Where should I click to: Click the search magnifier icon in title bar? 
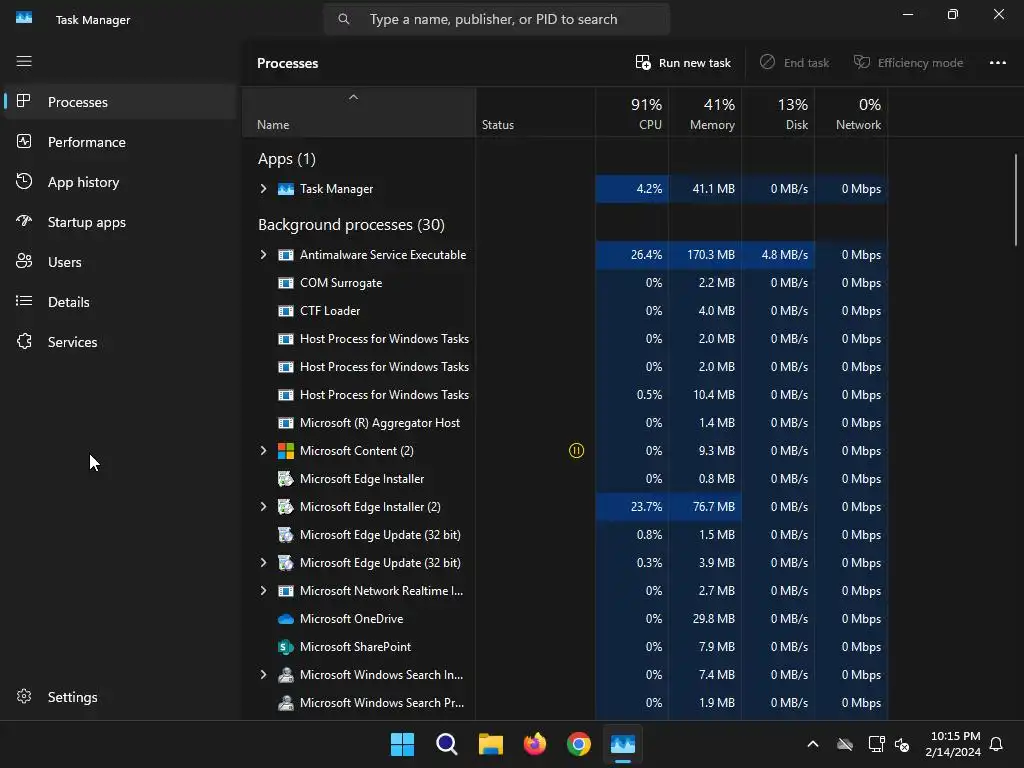[x=344, y=19]
